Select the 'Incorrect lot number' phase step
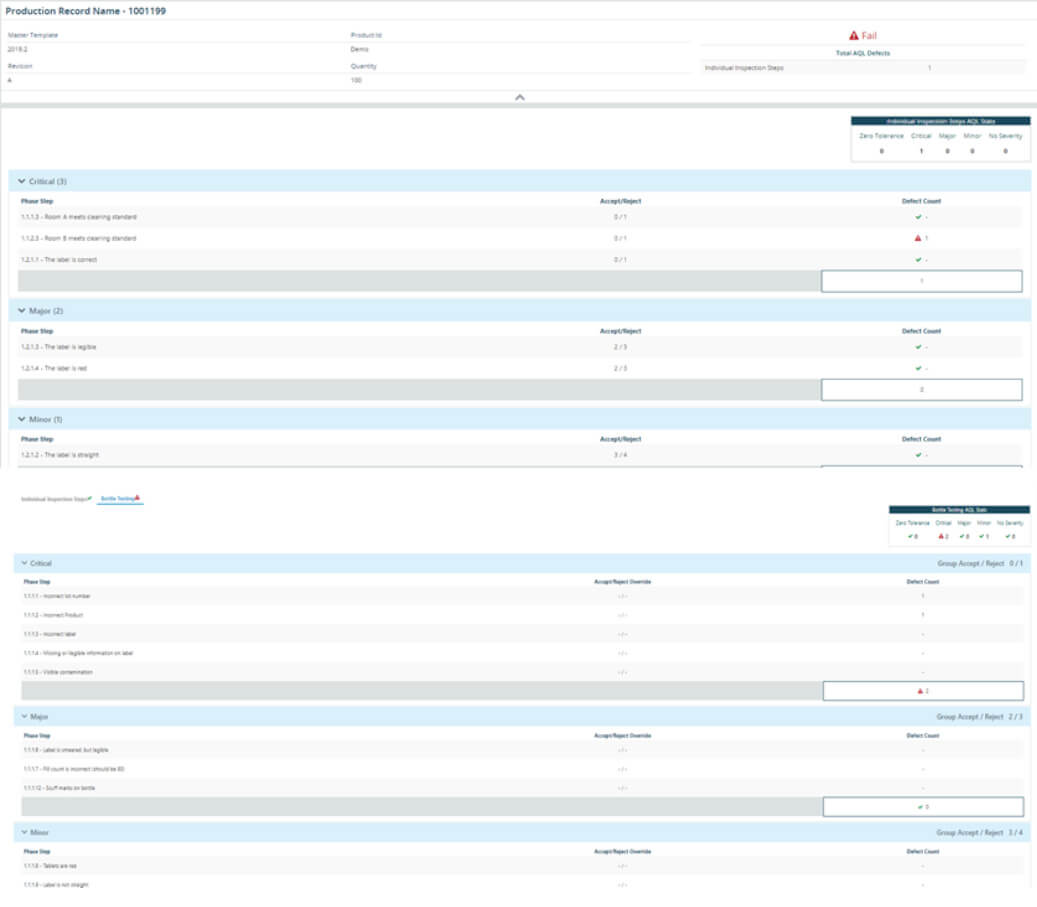The image size is (1037, 907). click(x=58, y=596)
